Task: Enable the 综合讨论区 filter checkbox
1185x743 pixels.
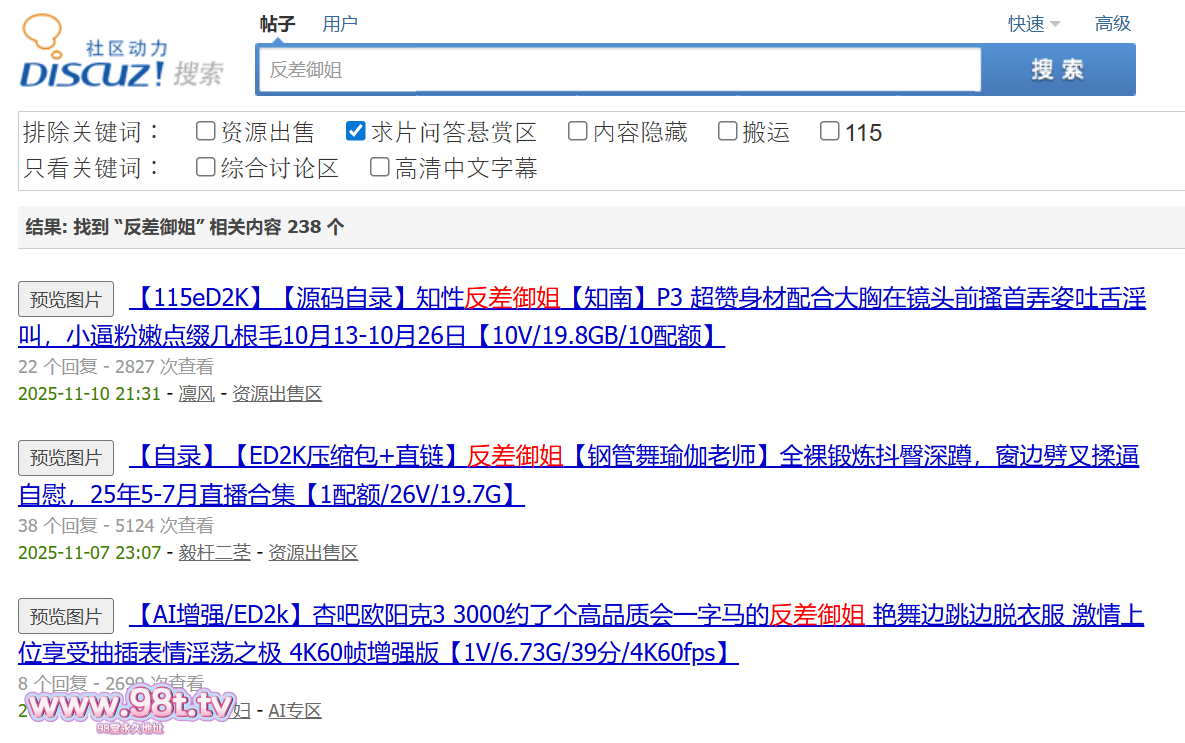Action: (x=206, y=167)
